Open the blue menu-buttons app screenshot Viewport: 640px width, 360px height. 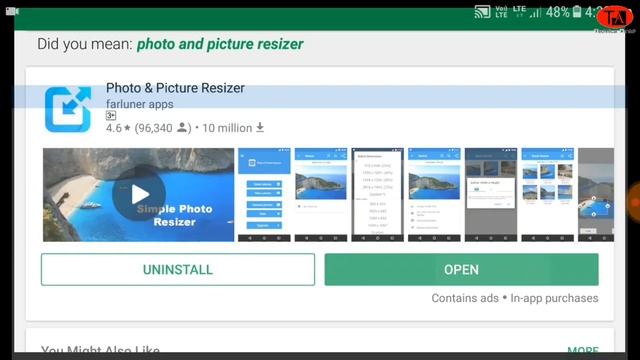(x=264, y=195)
